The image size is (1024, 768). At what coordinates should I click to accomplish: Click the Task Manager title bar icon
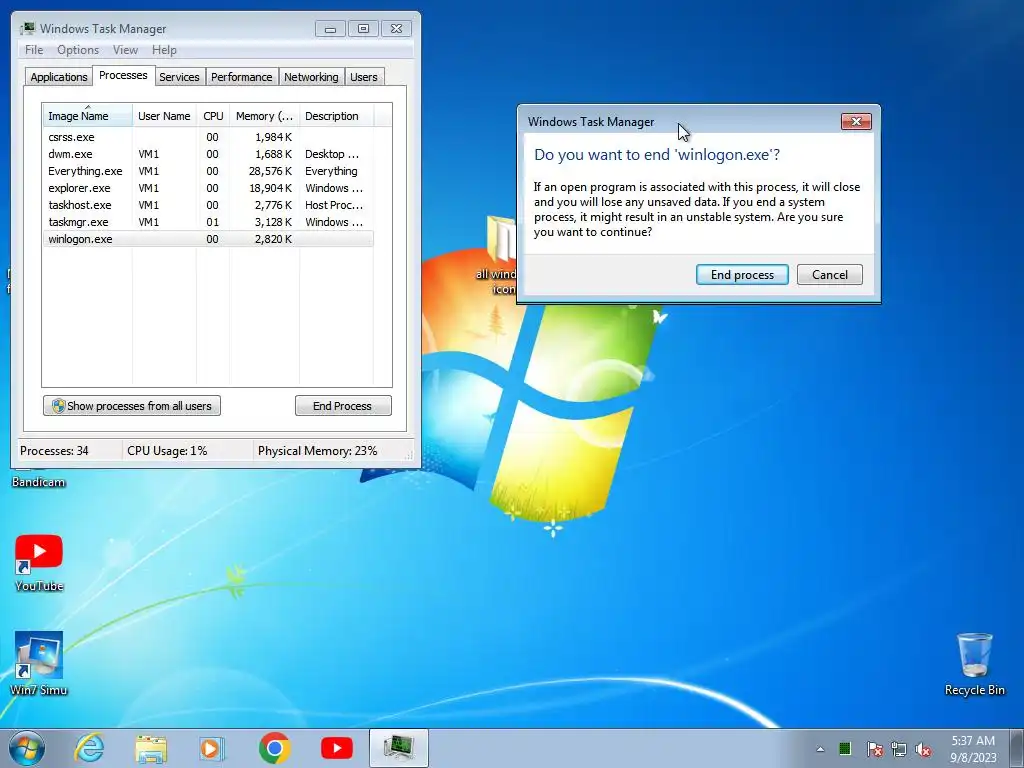point(27,28)
